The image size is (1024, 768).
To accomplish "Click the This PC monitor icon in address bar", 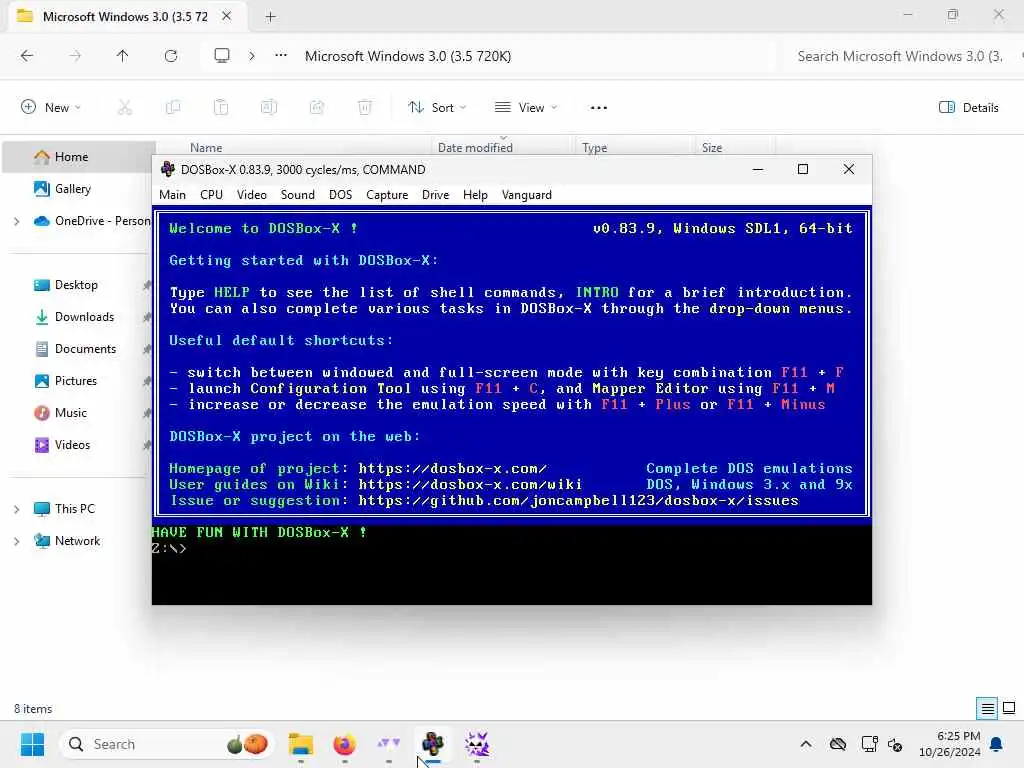I will [222, 56].
